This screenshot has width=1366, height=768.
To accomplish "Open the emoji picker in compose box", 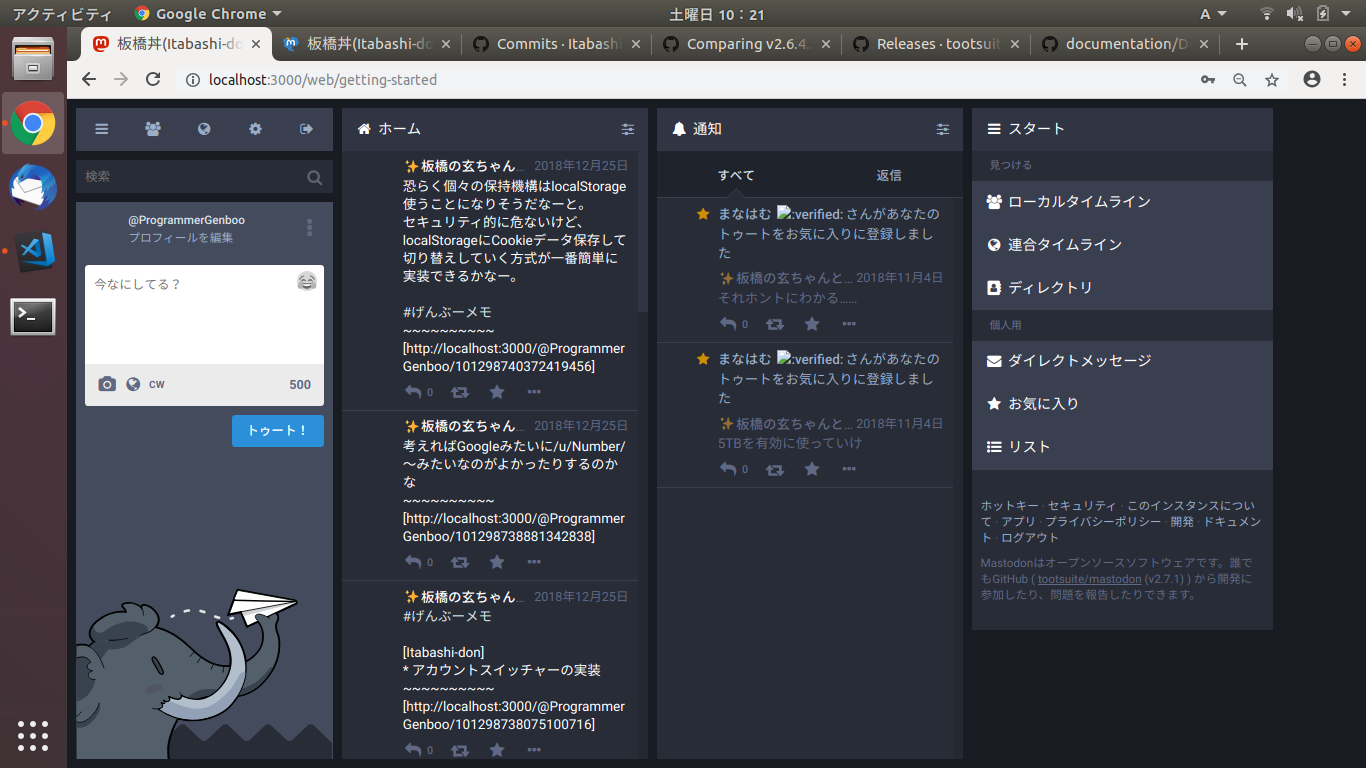I will click(307, 281).
